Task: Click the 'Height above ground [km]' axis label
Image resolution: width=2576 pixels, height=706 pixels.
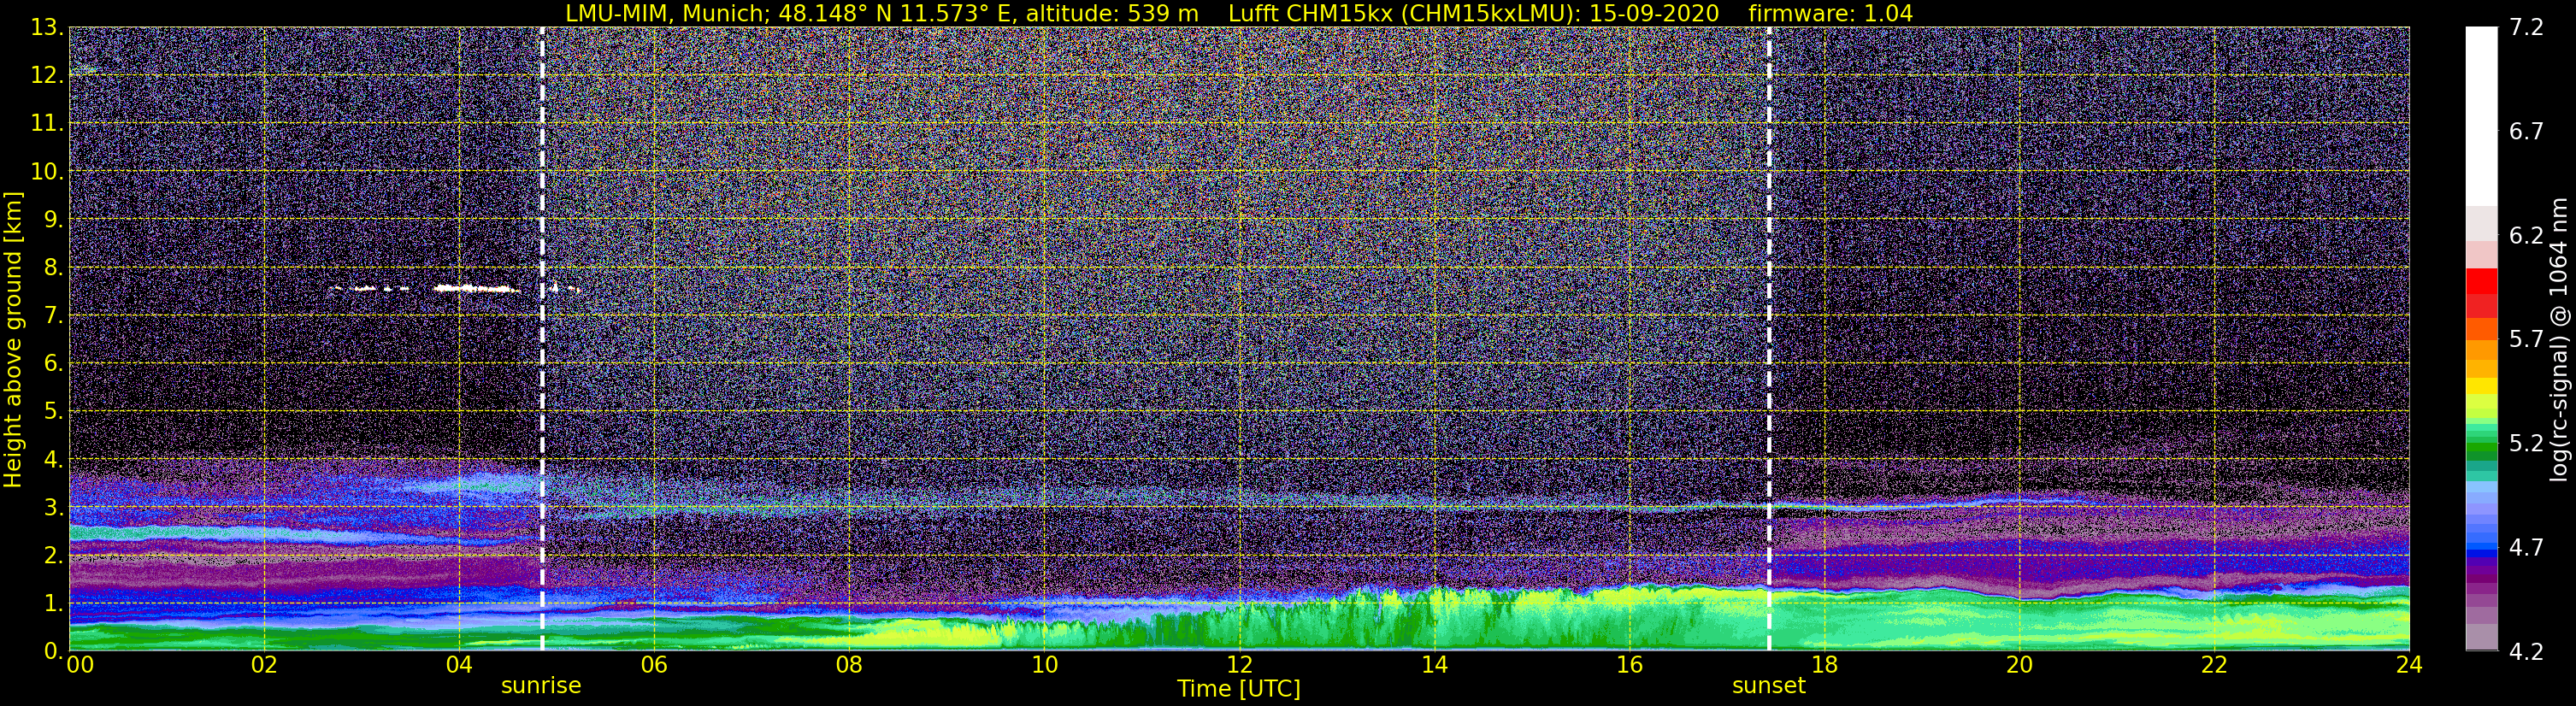Action: (x=13, y=339)
